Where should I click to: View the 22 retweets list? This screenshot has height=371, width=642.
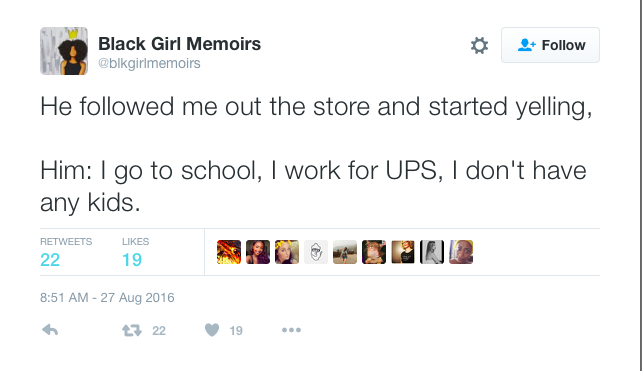pyautogui.click(x=66, y=253)
